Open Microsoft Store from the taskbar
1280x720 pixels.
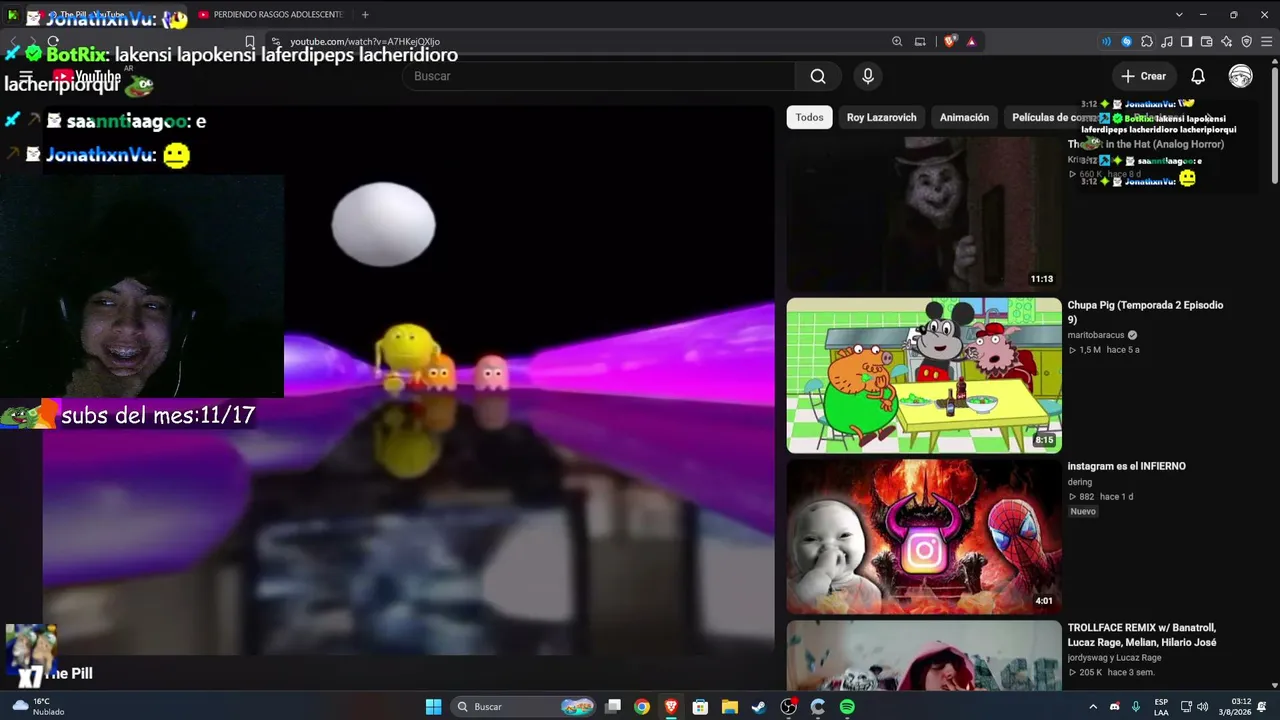pyautogui.click(x=701, y=707)
